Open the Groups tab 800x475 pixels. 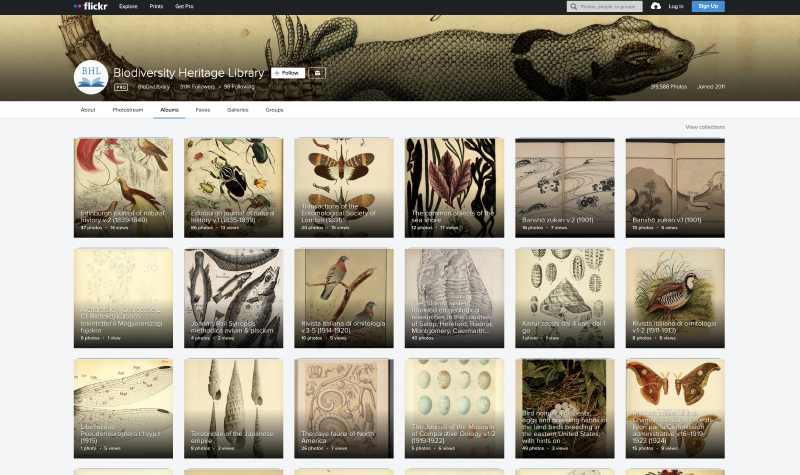[274, 109]
